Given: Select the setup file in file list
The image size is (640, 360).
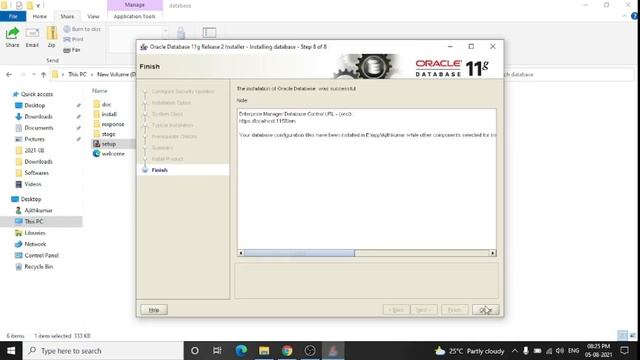Looking at the screenshot, I should tap(109, 144).
